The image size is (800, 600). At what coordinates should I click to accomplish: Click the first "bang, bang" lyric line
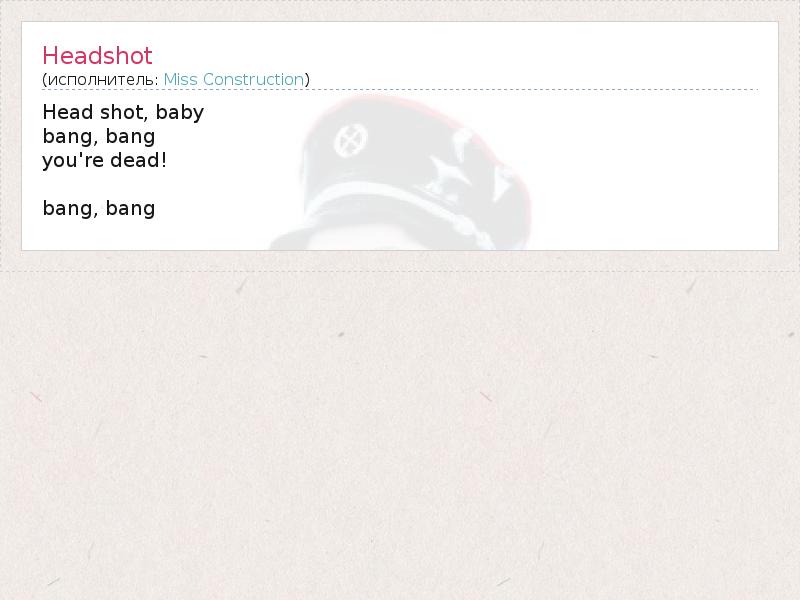[99, 137]
